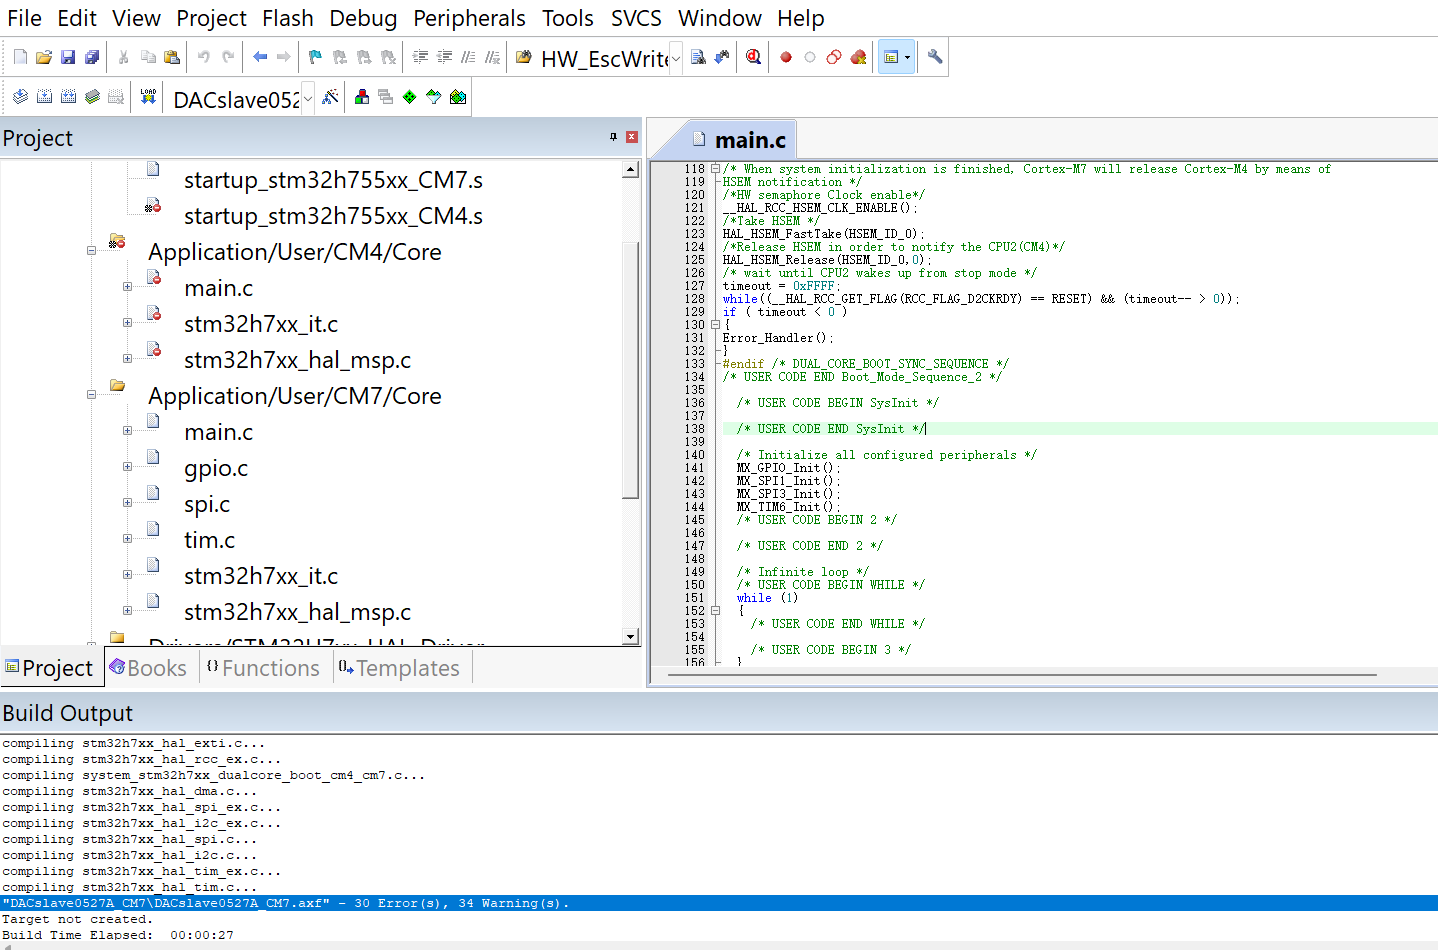Viewport: 1438px width, 950px height.
Task: Click the Project panel scroll-up arrow
Action: (630, 170)
